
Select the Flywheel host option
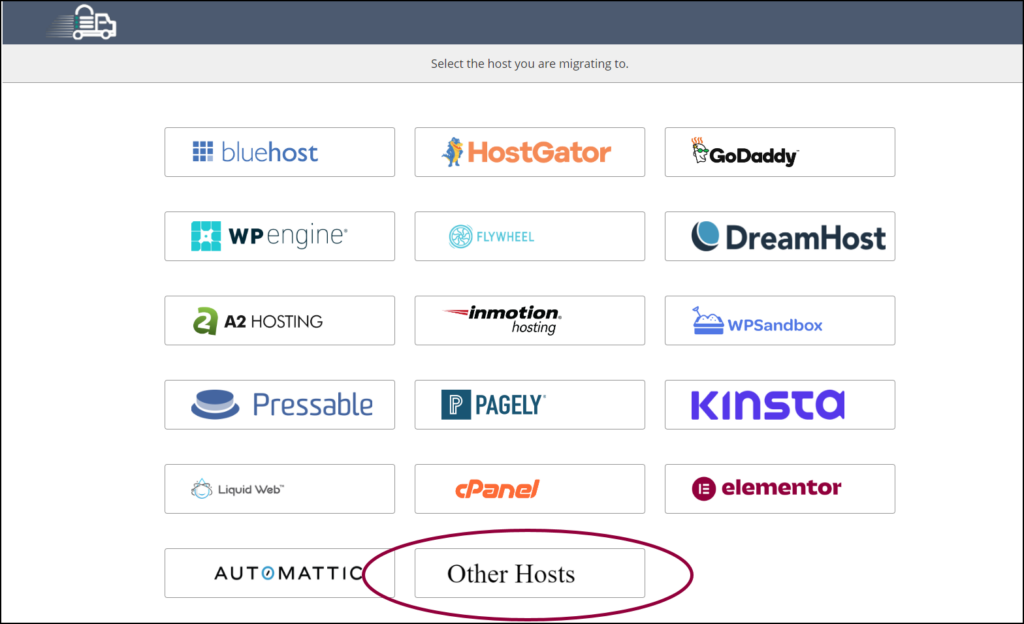(530, 236)
